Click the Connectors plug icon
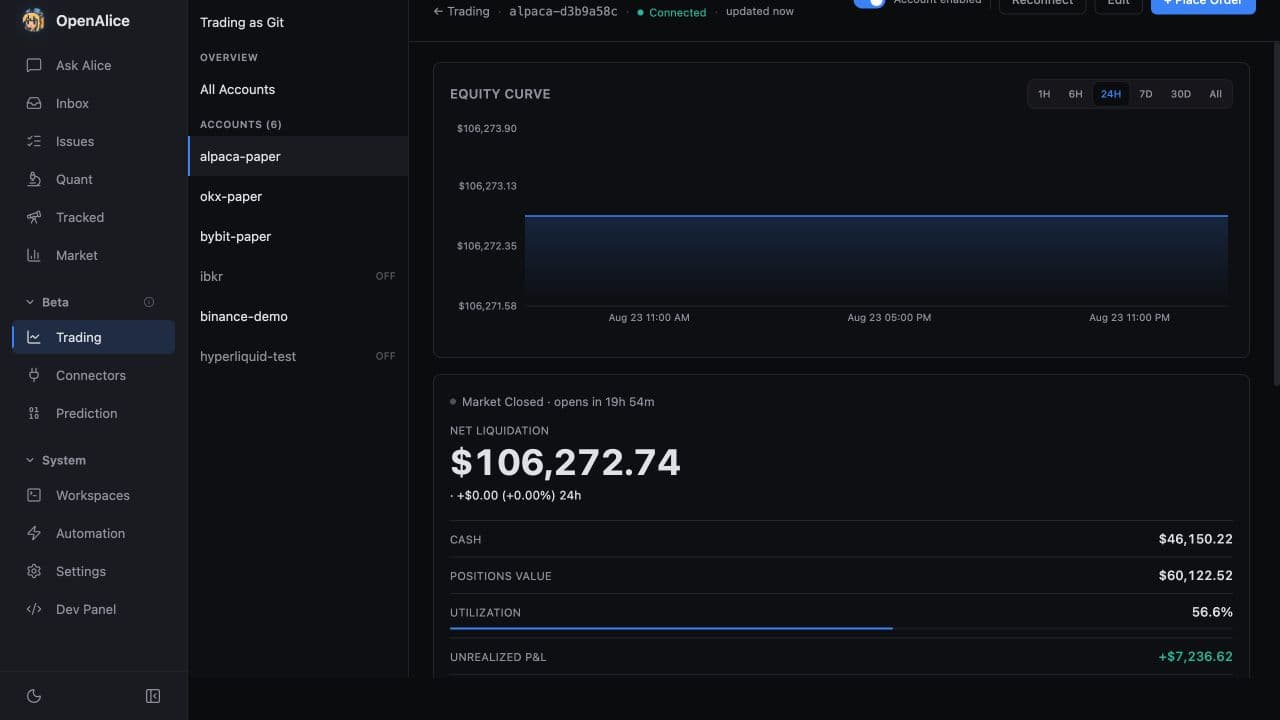The image size is (1280, 720). [34, 375]
